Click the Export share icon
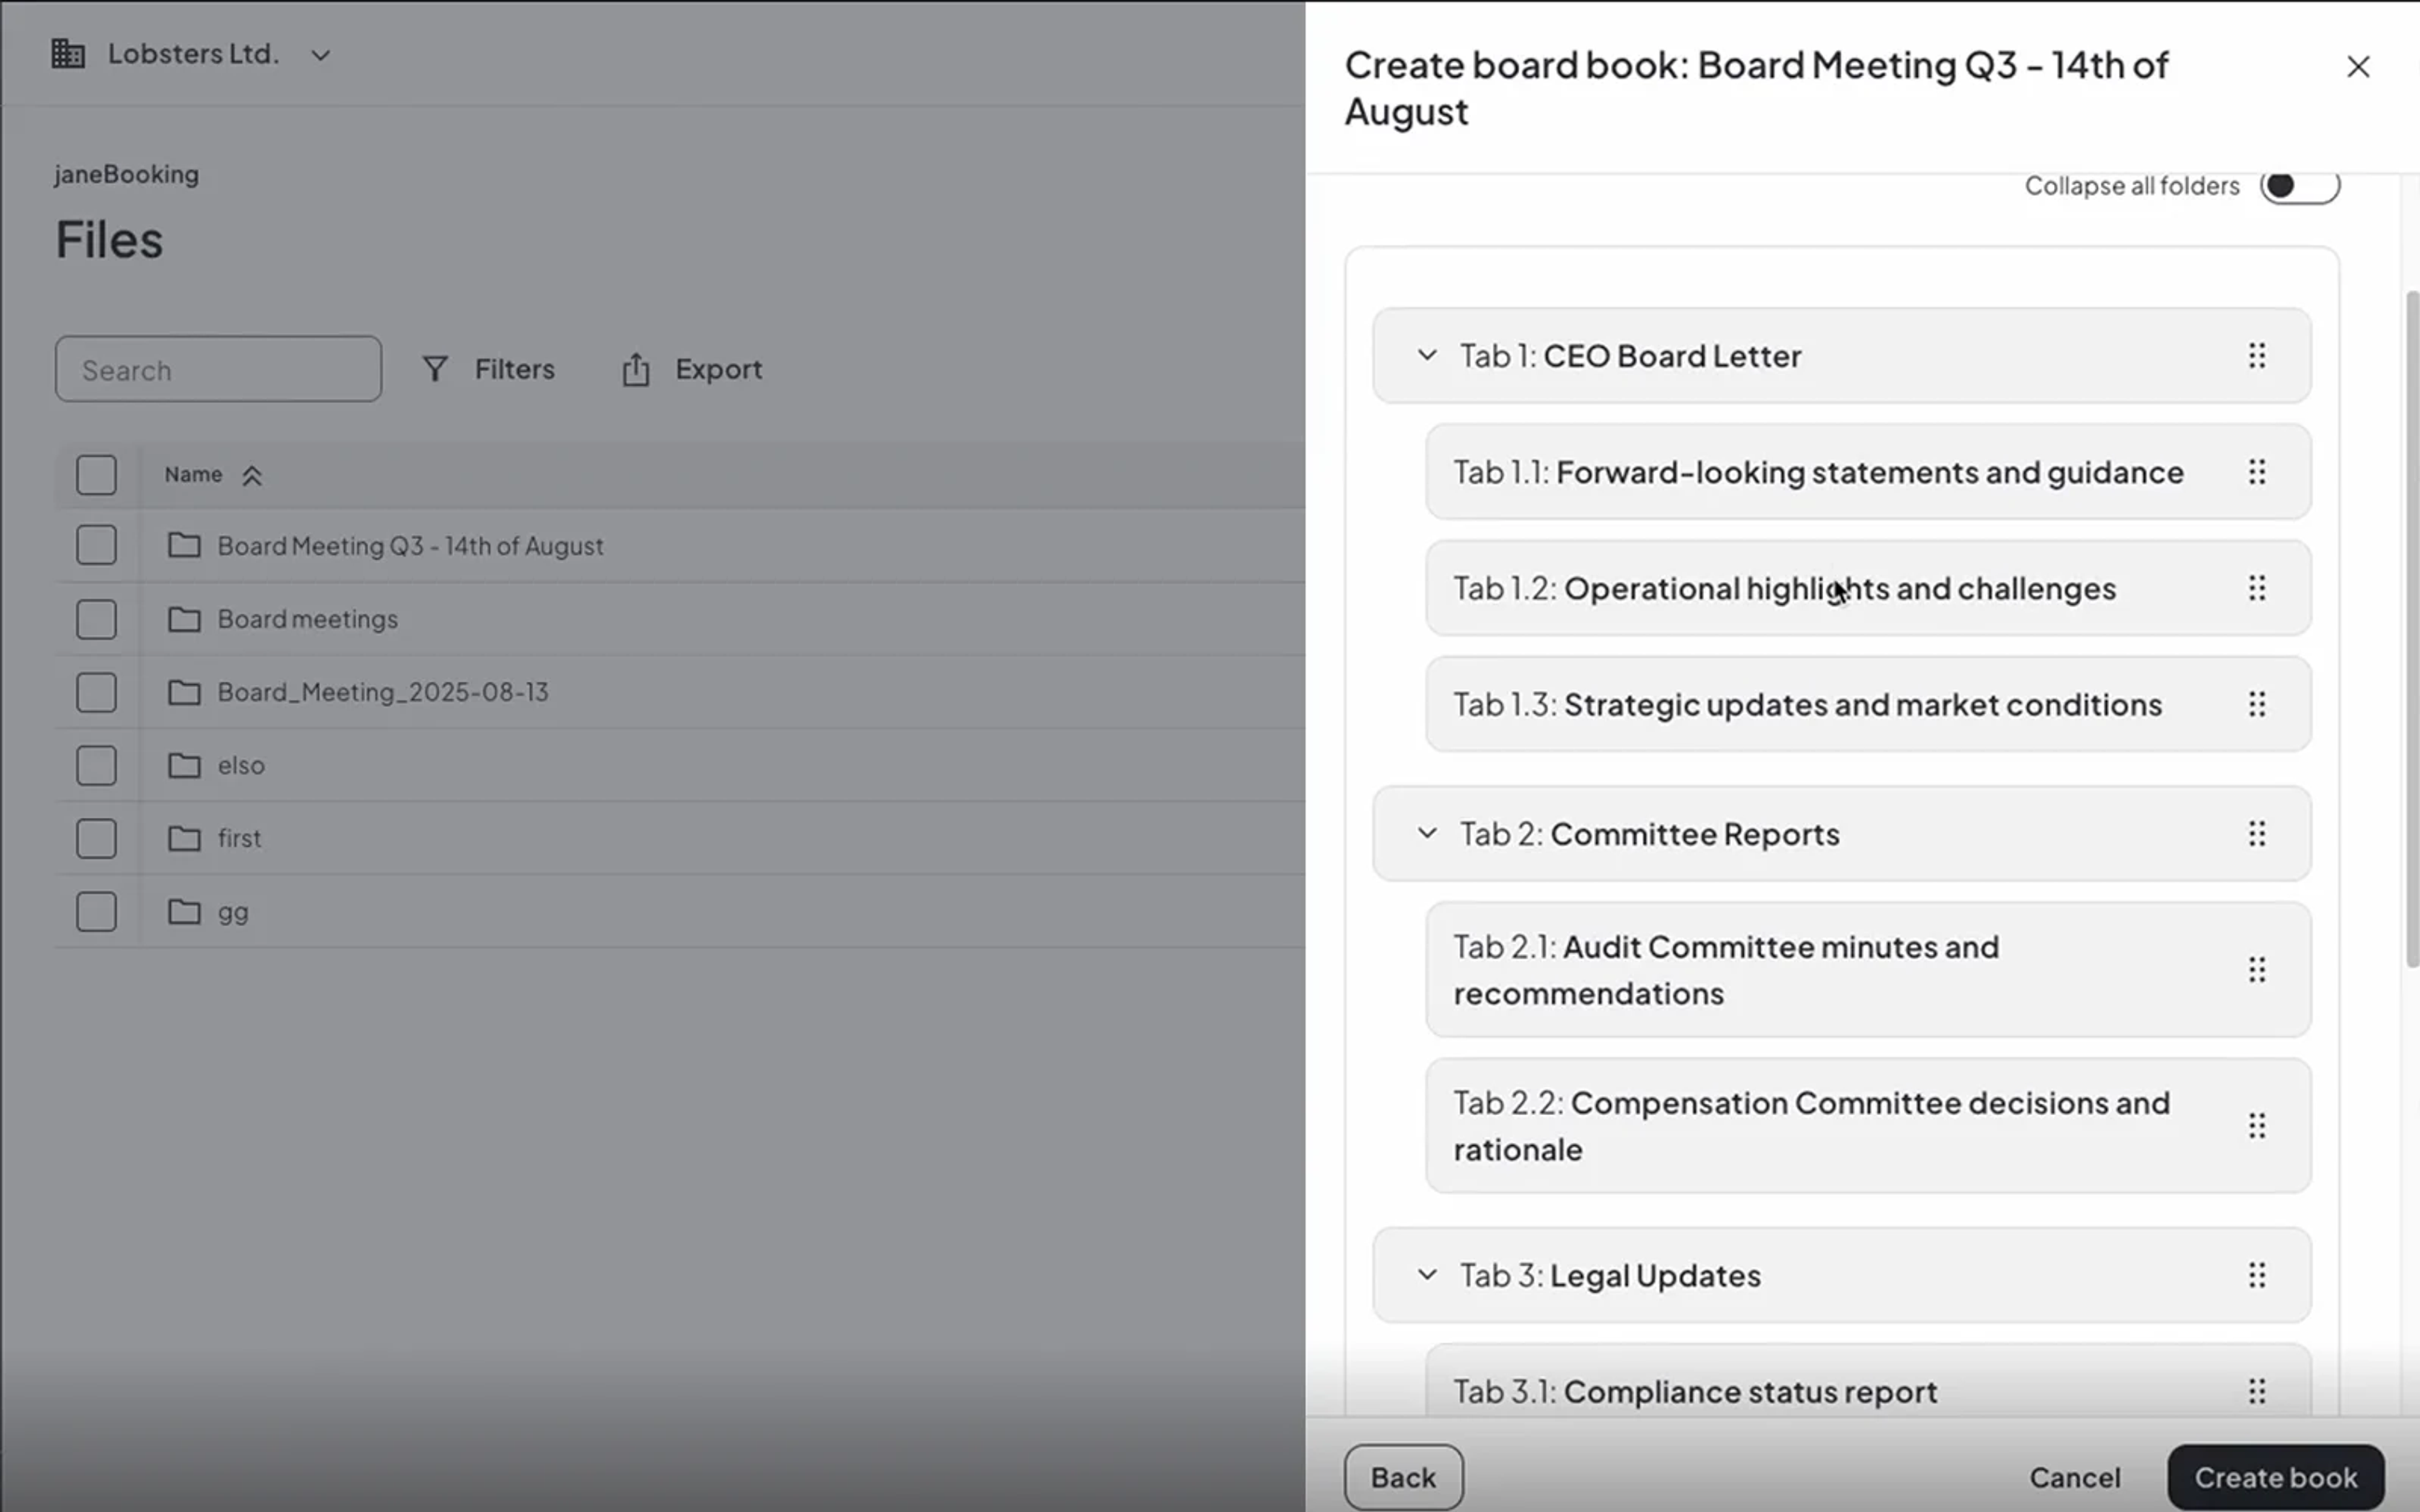The height and width of the screenshot is (1512, 2420). coord(636,369)
